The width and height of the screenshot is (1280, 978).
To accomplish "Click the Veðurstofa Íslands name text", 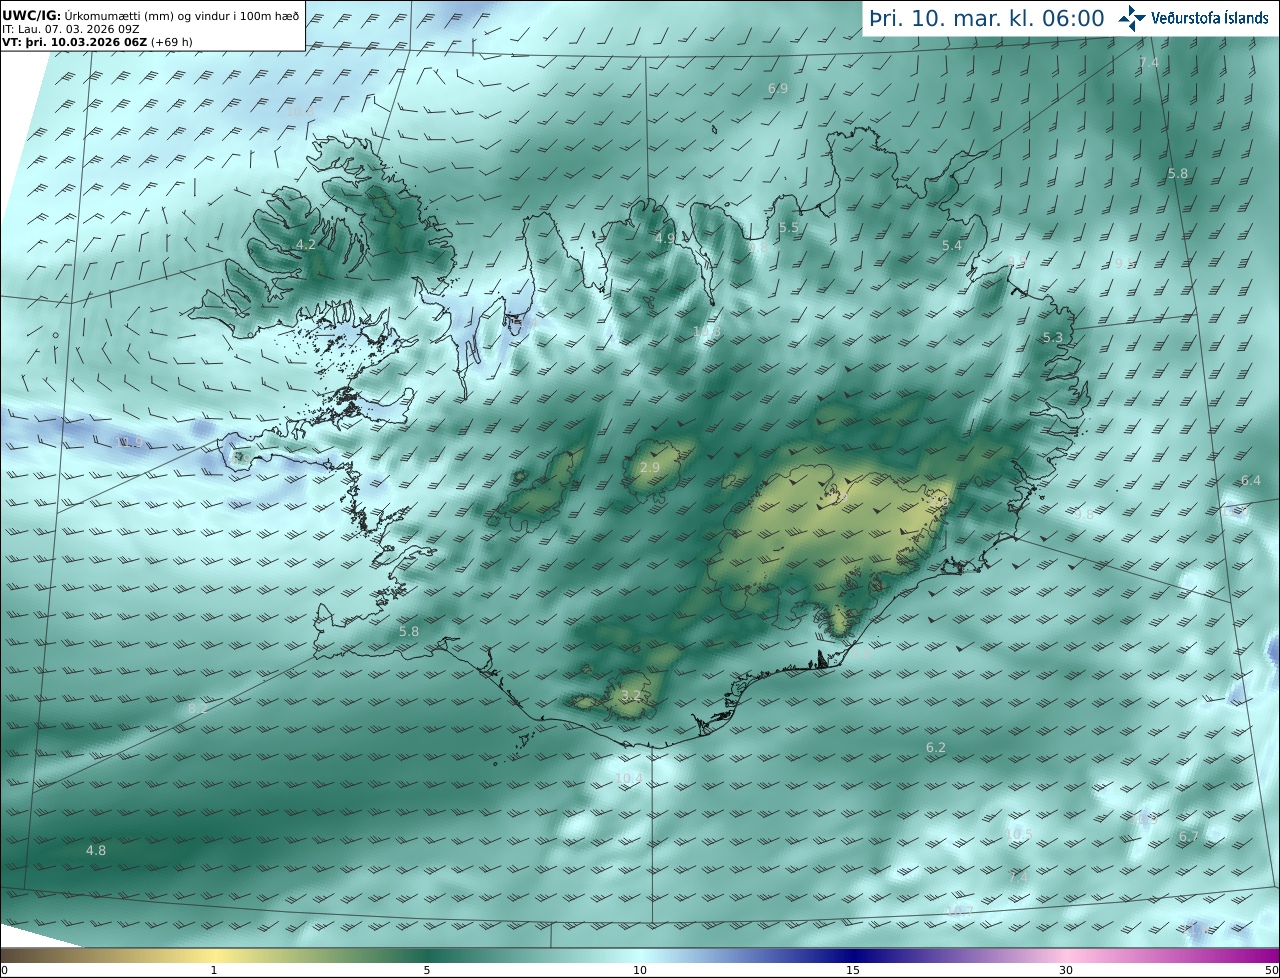I will [x=1210, y=18].
